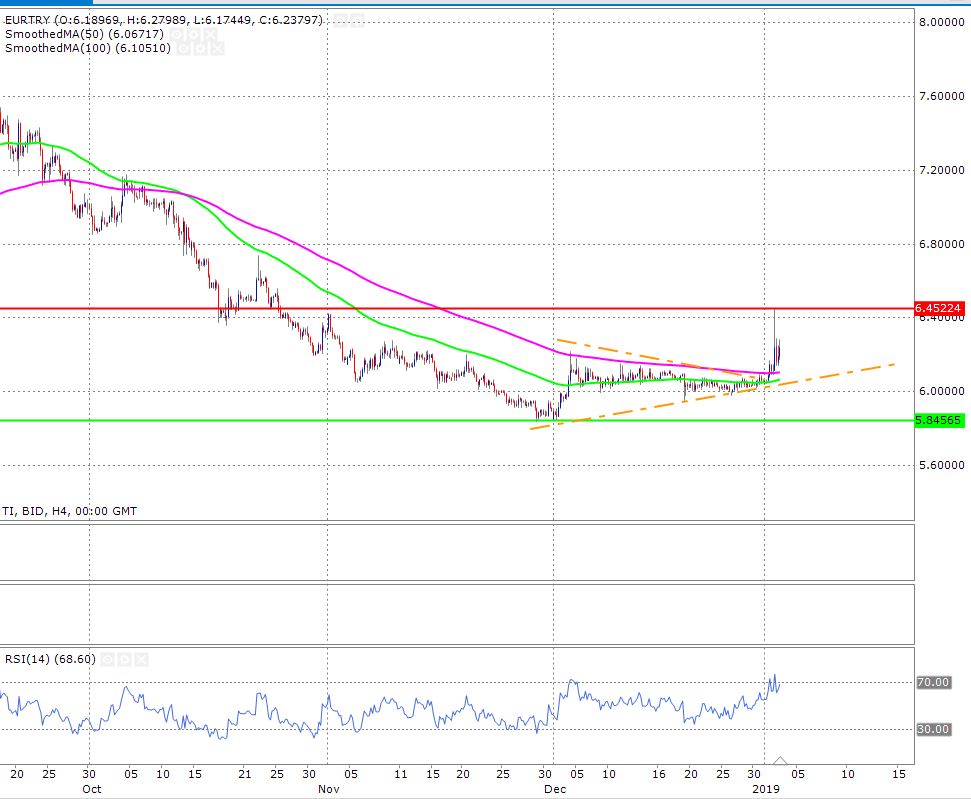
Task: Click the first icon beside EURTRY OHLC values
Action: pos(338,20)
